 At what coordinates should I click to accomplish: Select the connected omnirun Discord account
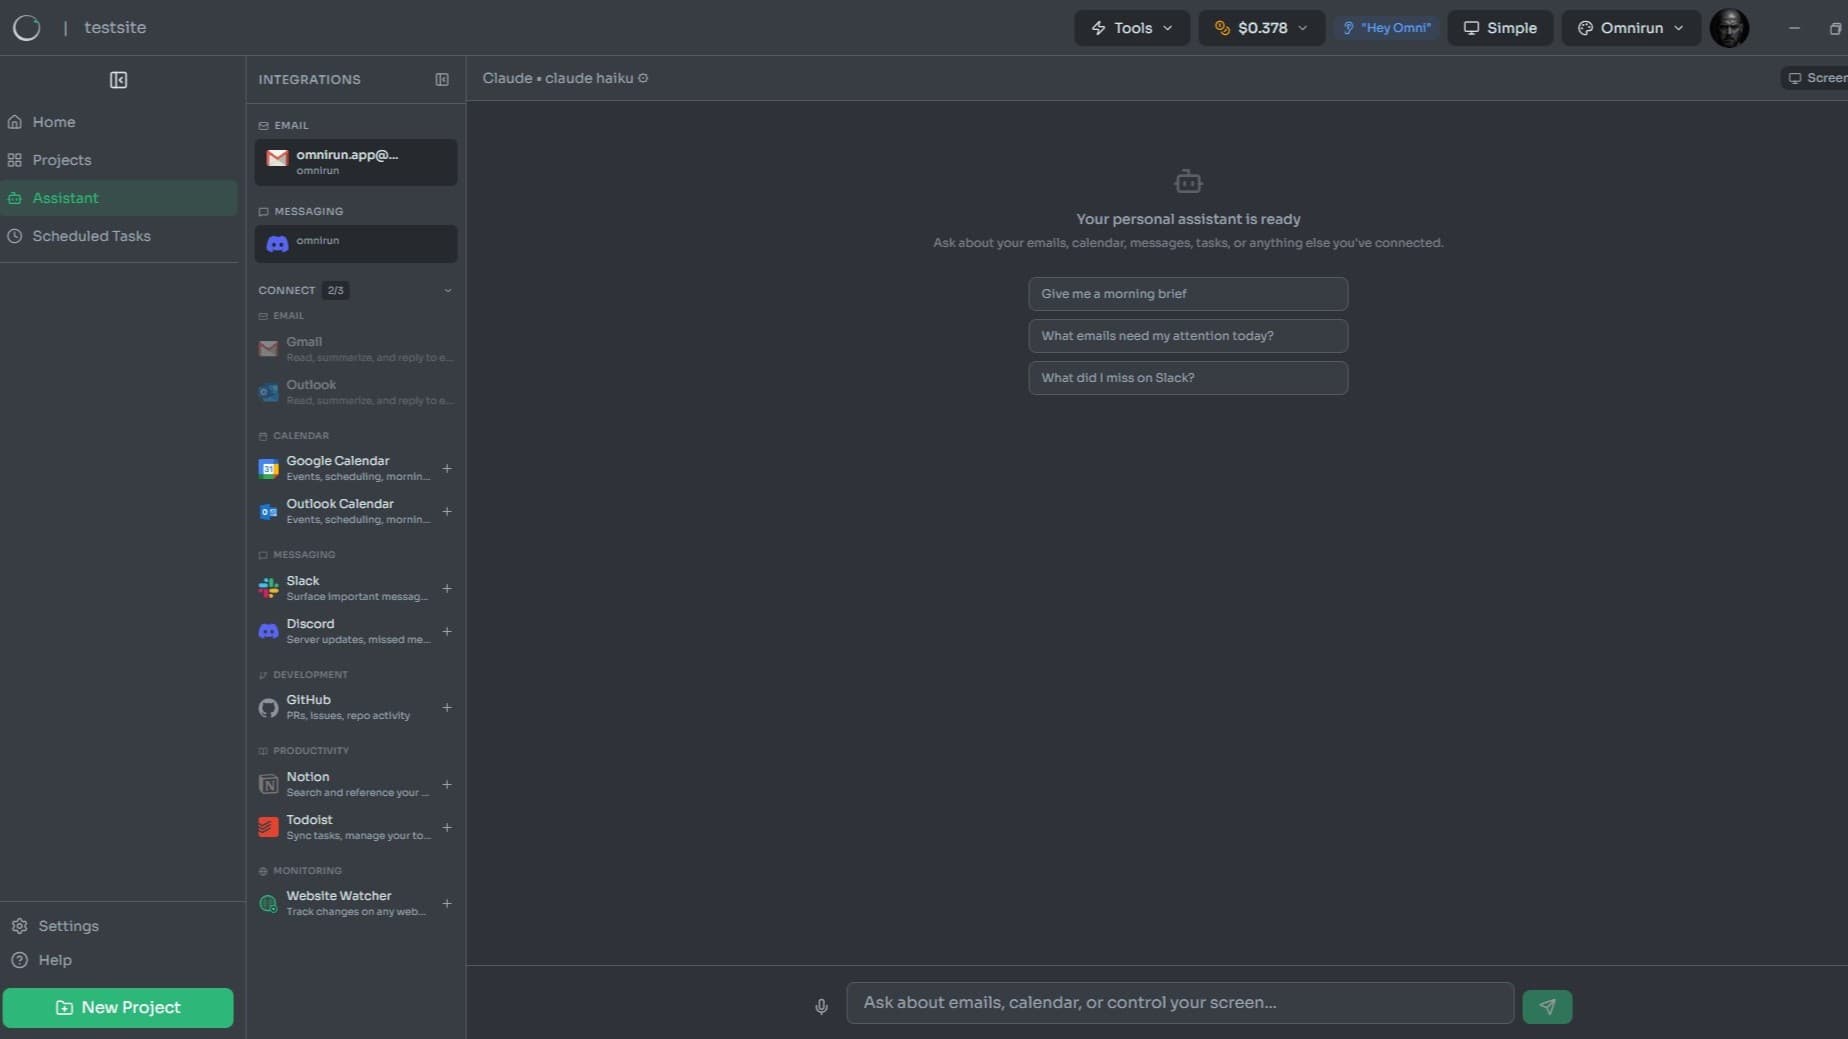tap(356, 243)
